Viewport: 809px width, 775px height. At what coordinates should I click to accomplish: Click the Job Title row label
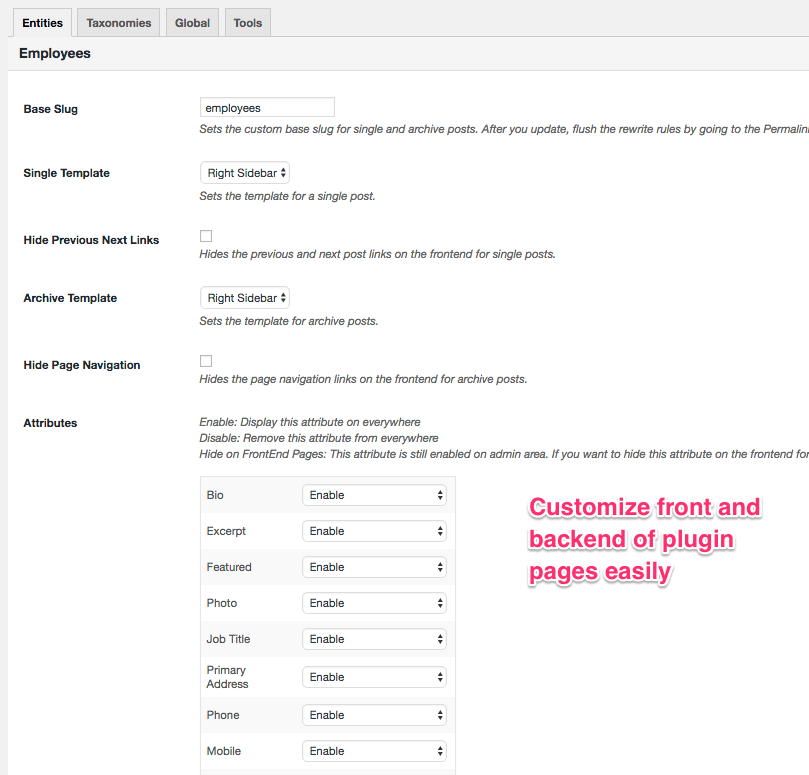tap(228, 639)
